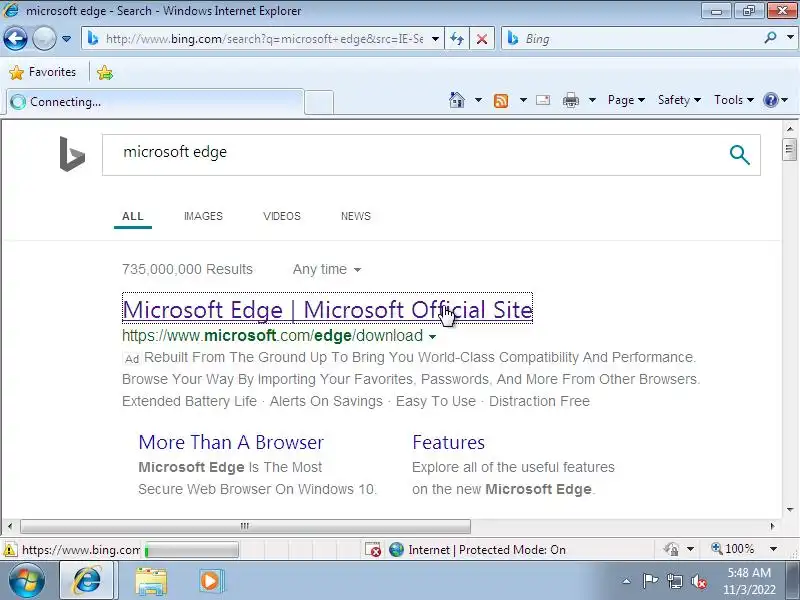
Task: Click the vertical scrollbar up arrow
Action: (x=790, y=129)
